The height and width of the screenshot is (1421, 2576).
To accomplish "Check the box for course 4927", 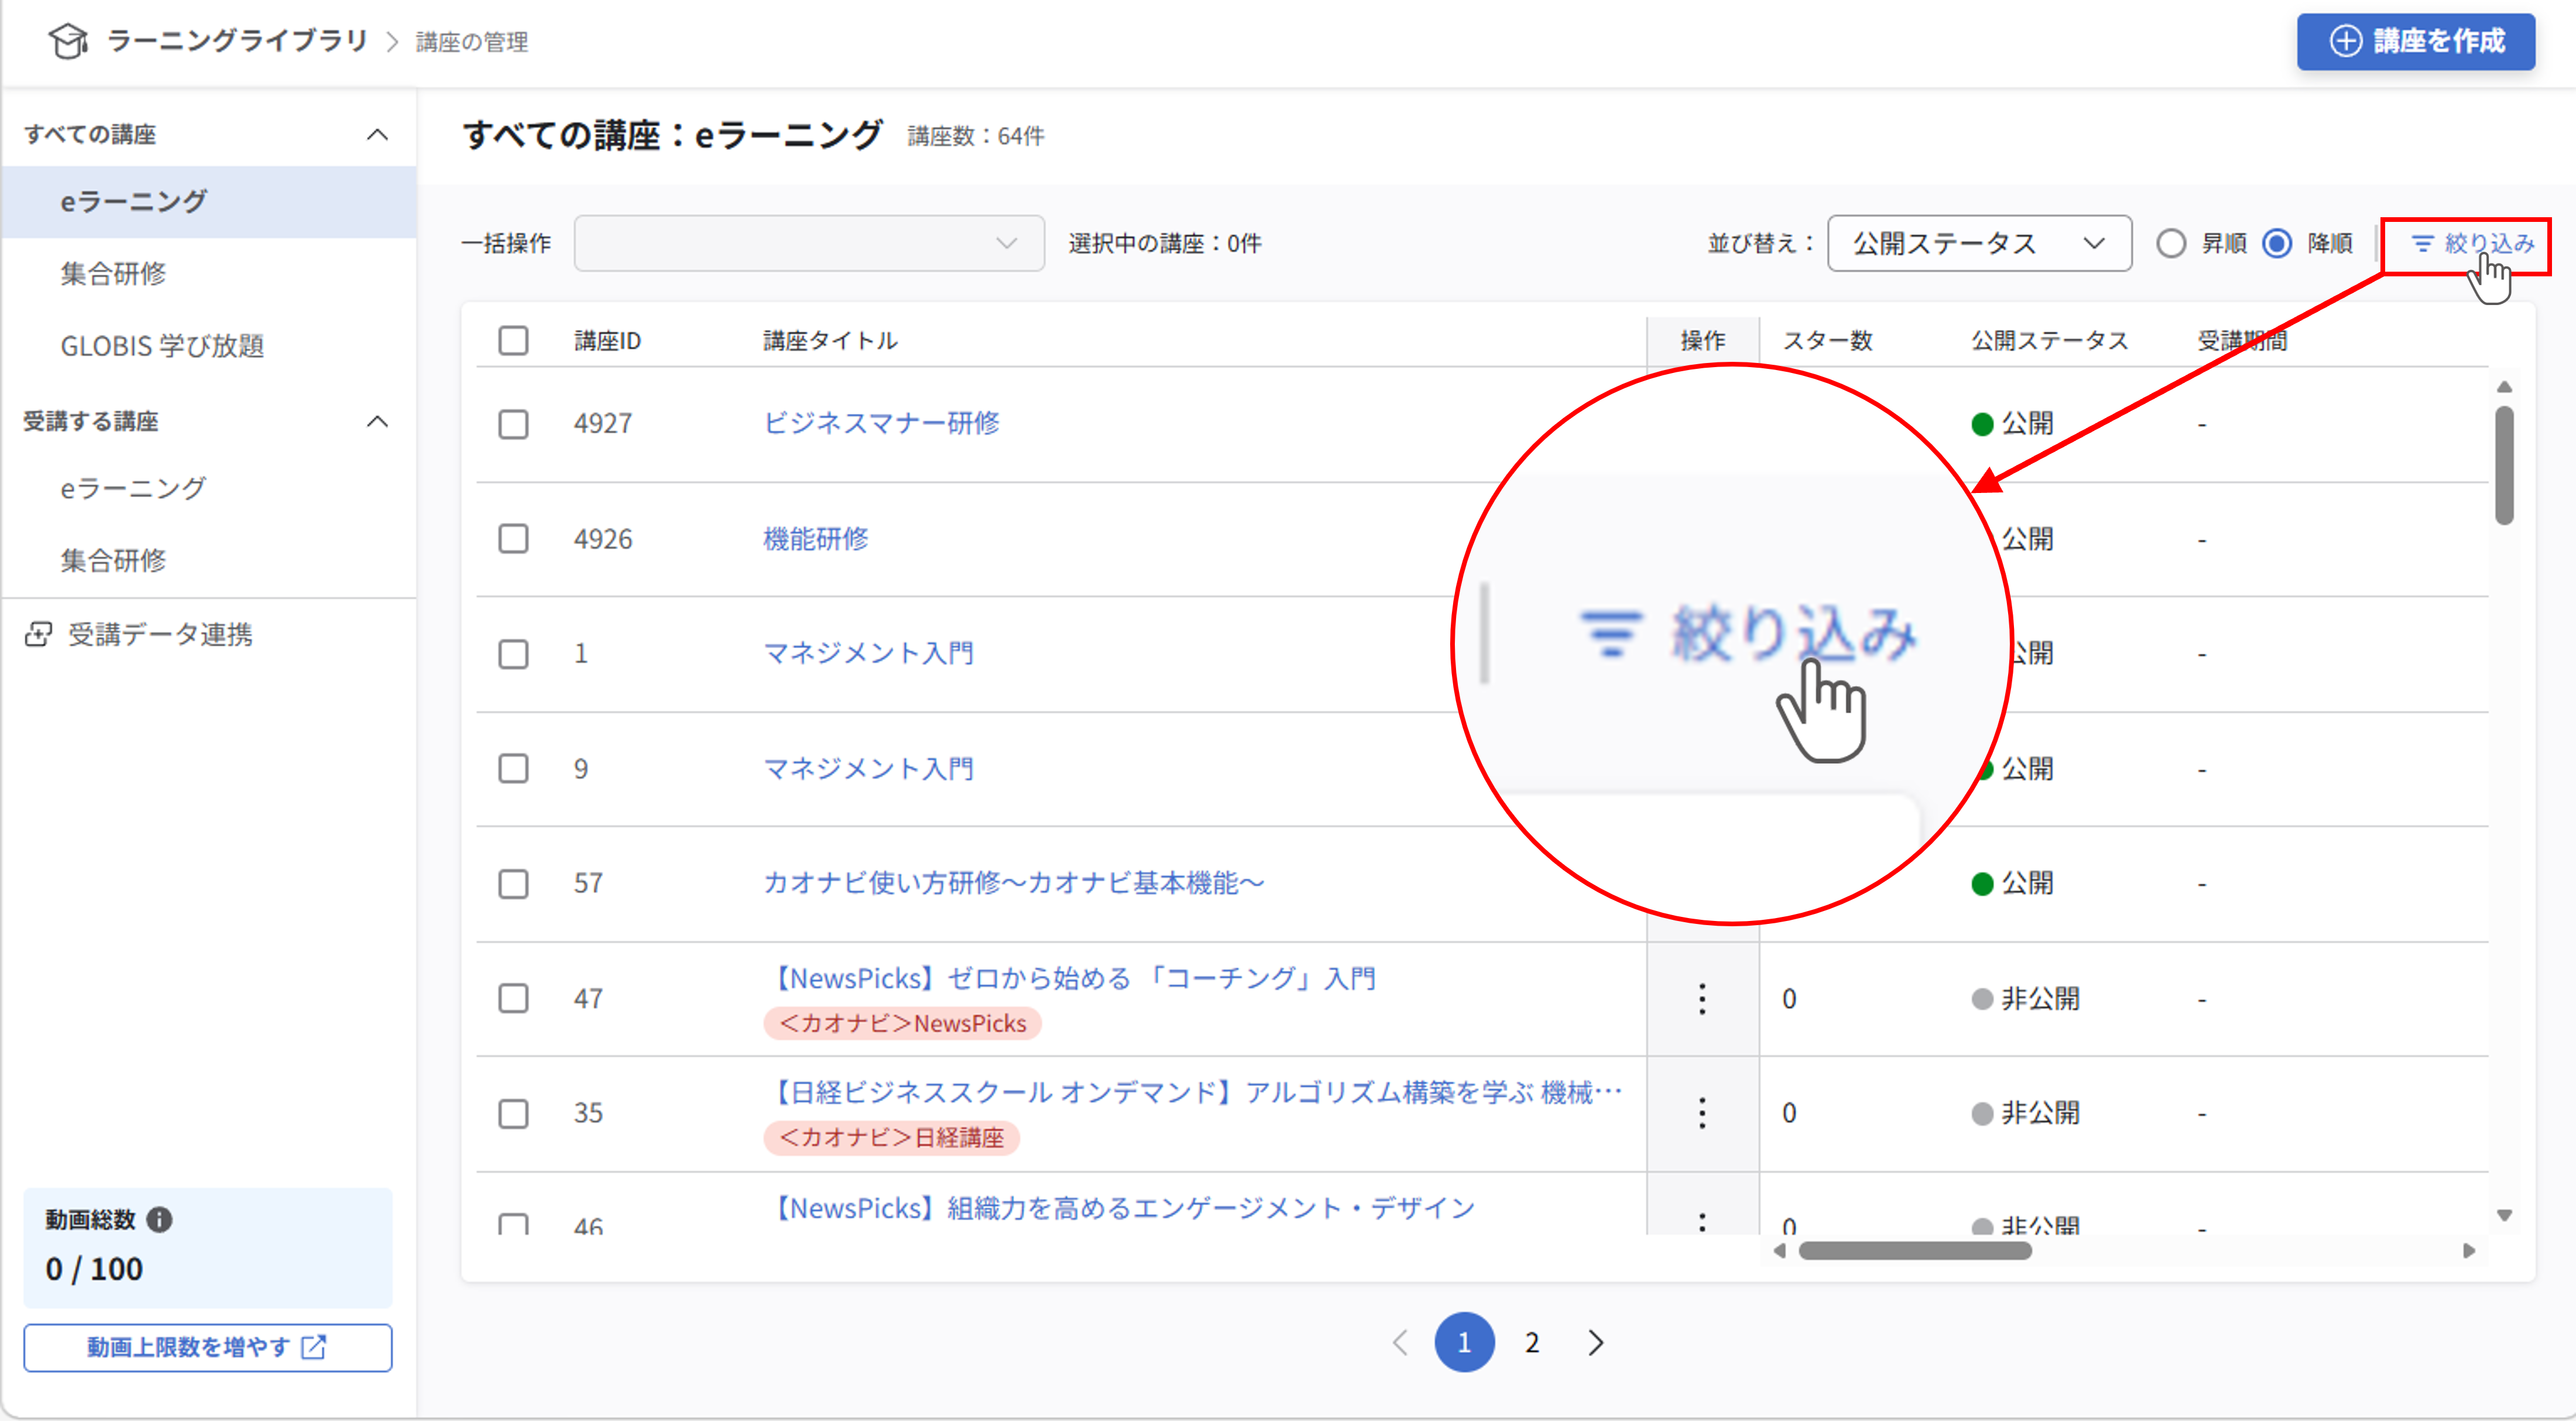I will click(x=513, y=424).
